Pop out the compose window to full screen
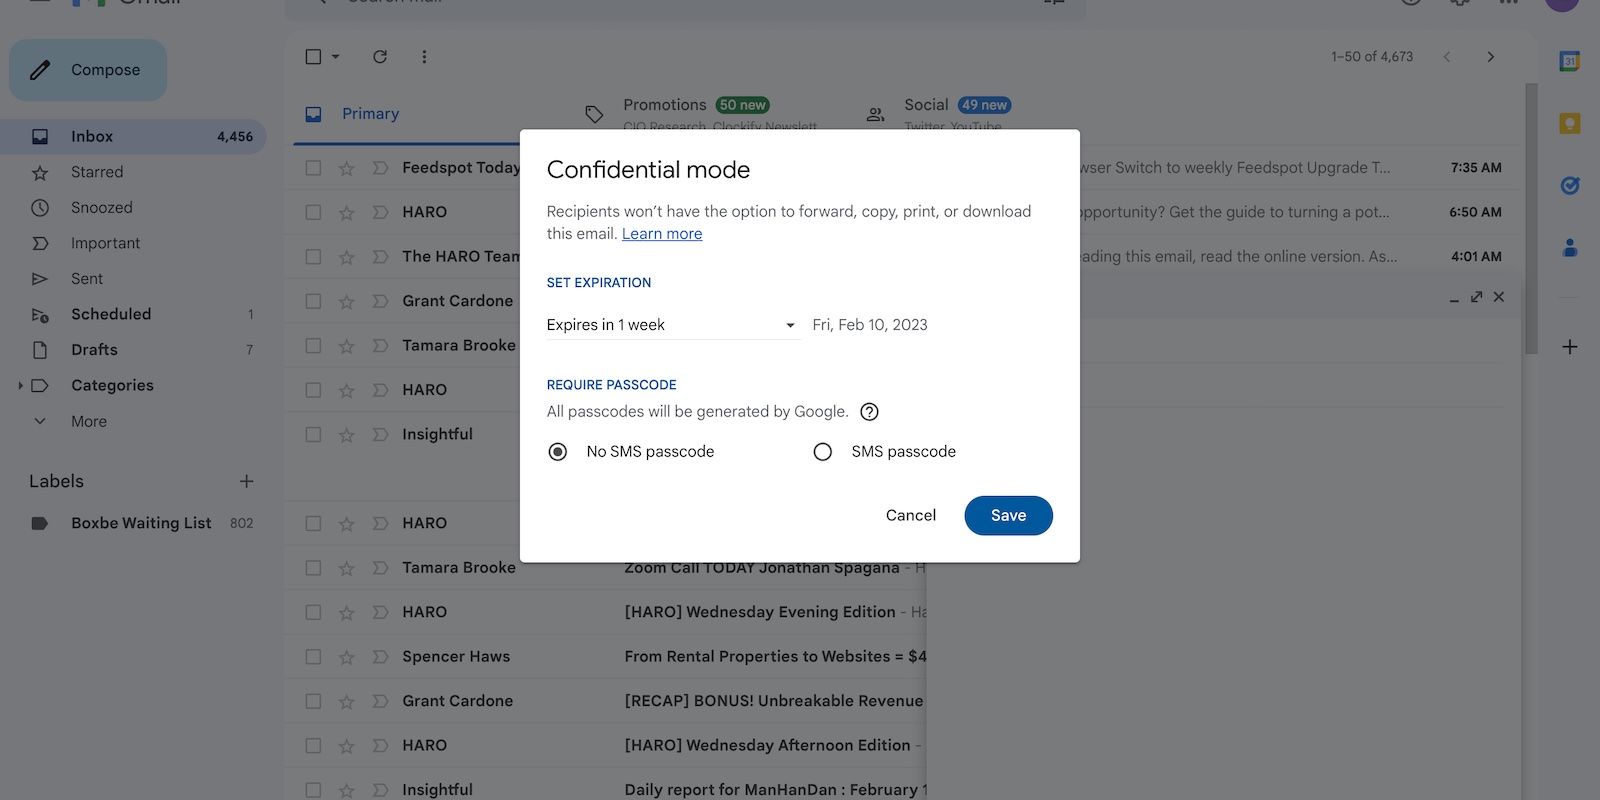The image size is (1600, 800). click(x=1476, y=297)
